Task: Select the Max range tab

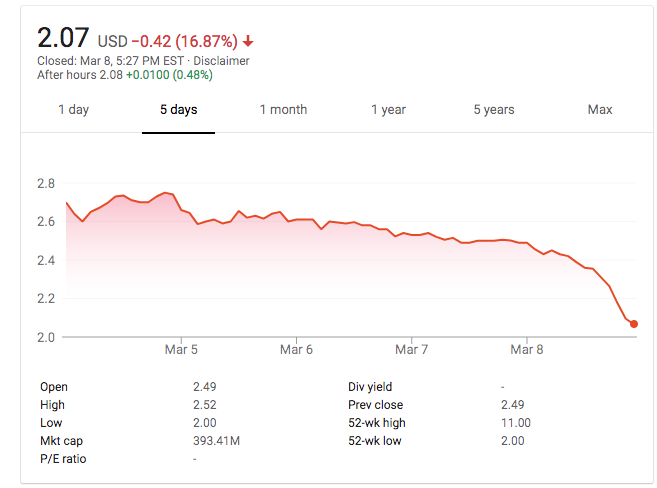Action: pyautogui.click(x=600, y=110)
